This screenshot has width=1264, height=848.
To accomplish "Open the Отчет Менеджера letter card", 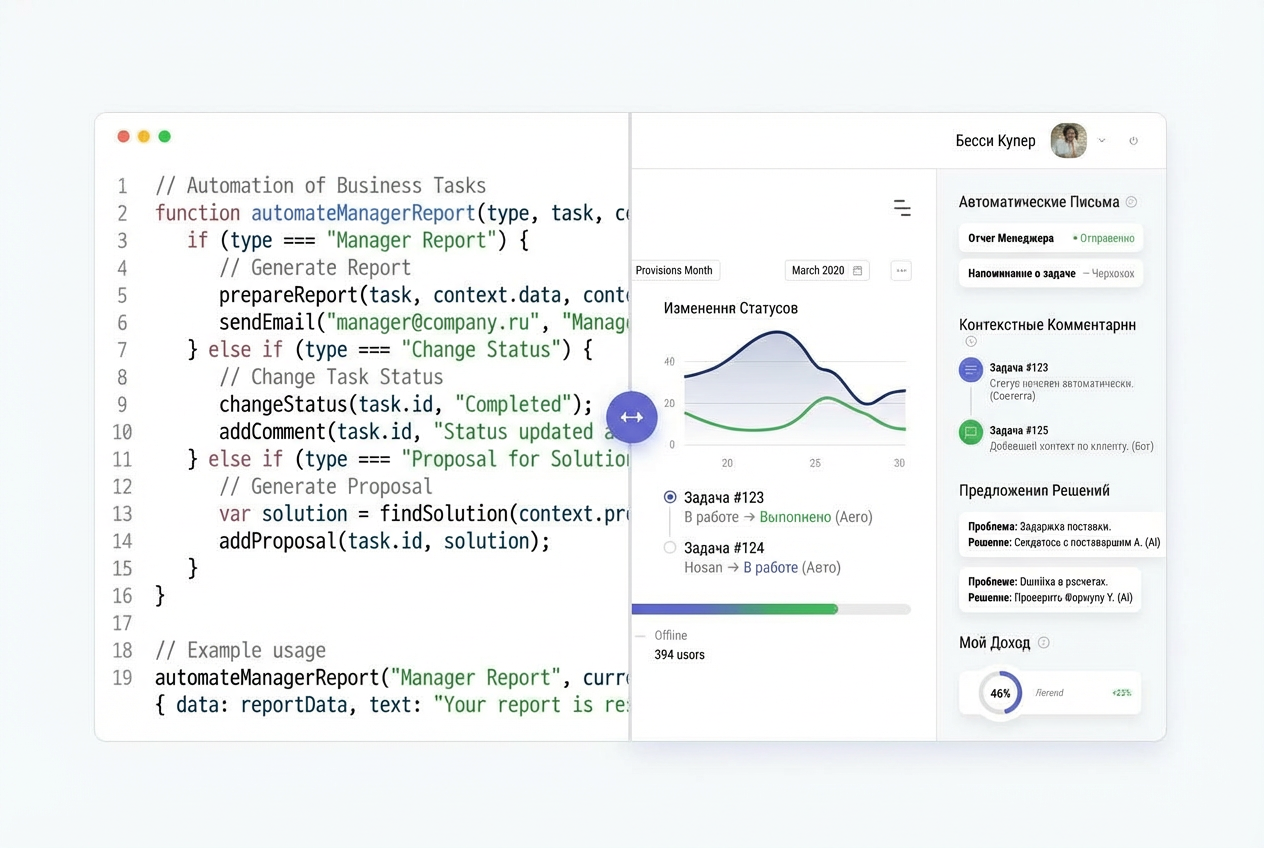I will click(x=1050, y=238).
